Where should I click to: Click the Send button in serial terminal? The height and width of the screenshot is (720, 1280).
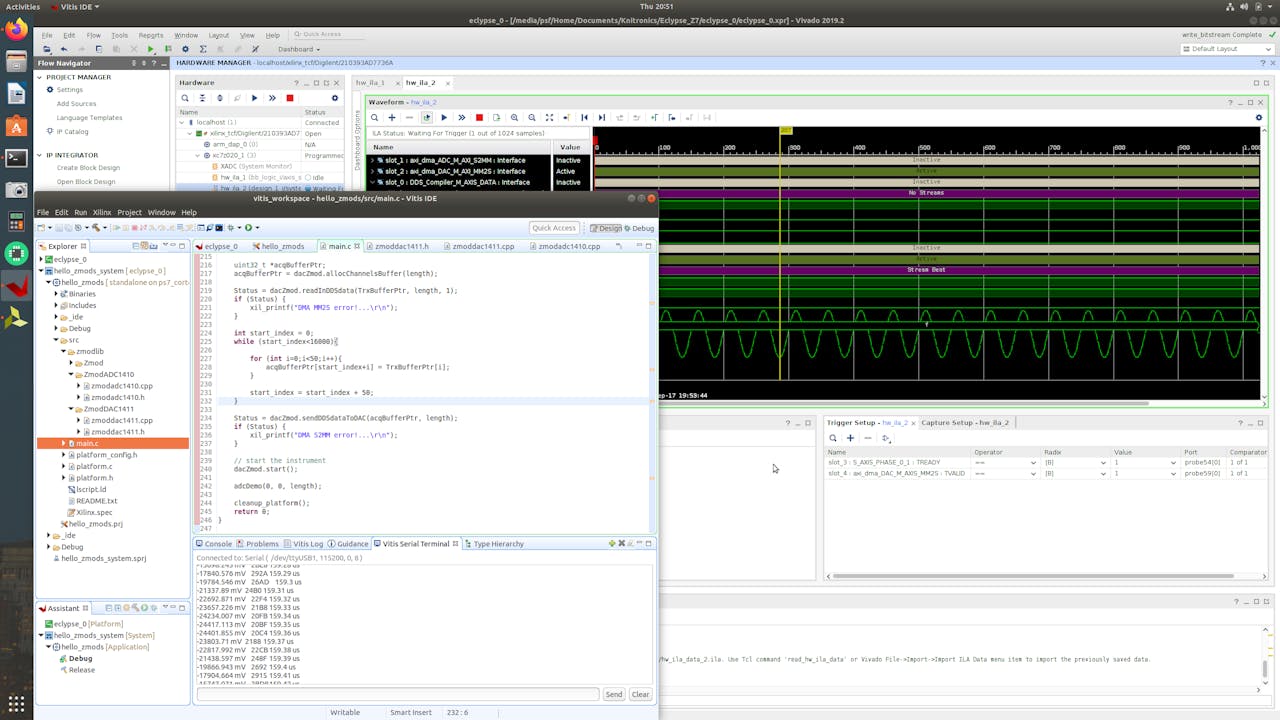[613, 694]
